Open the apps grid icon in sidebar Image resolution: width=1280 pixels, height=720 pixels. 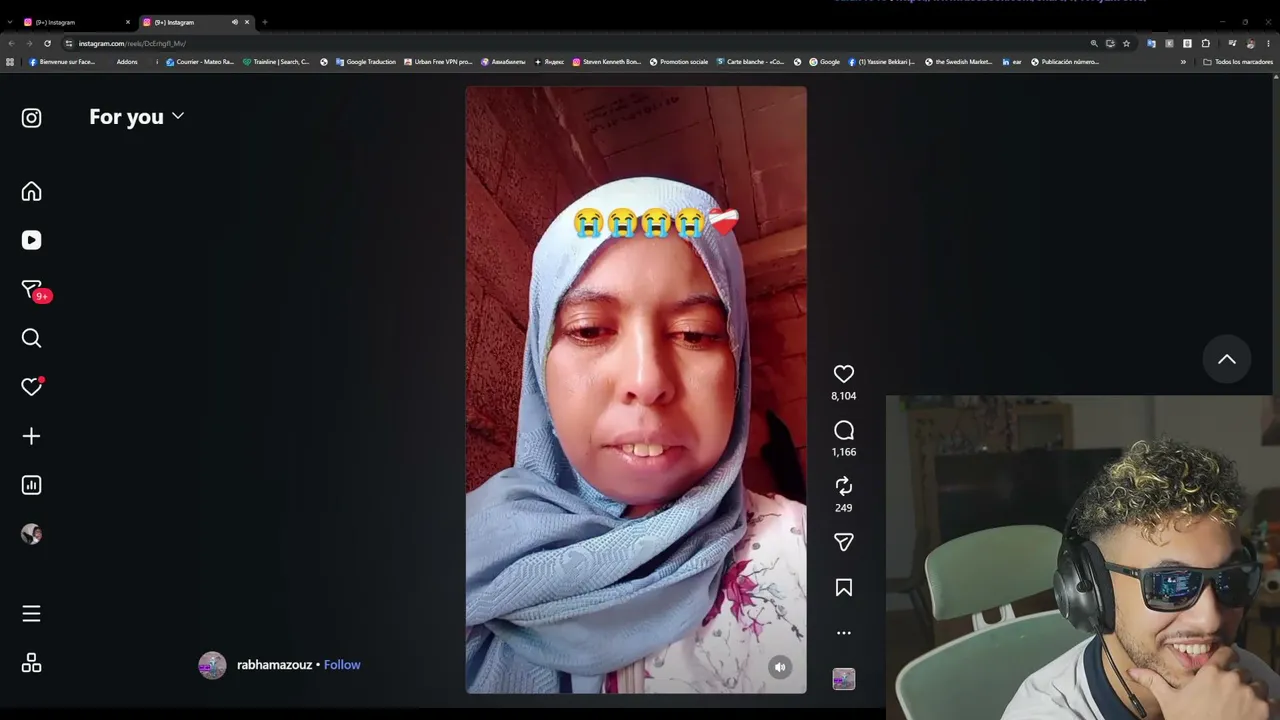tap(31, 663)
